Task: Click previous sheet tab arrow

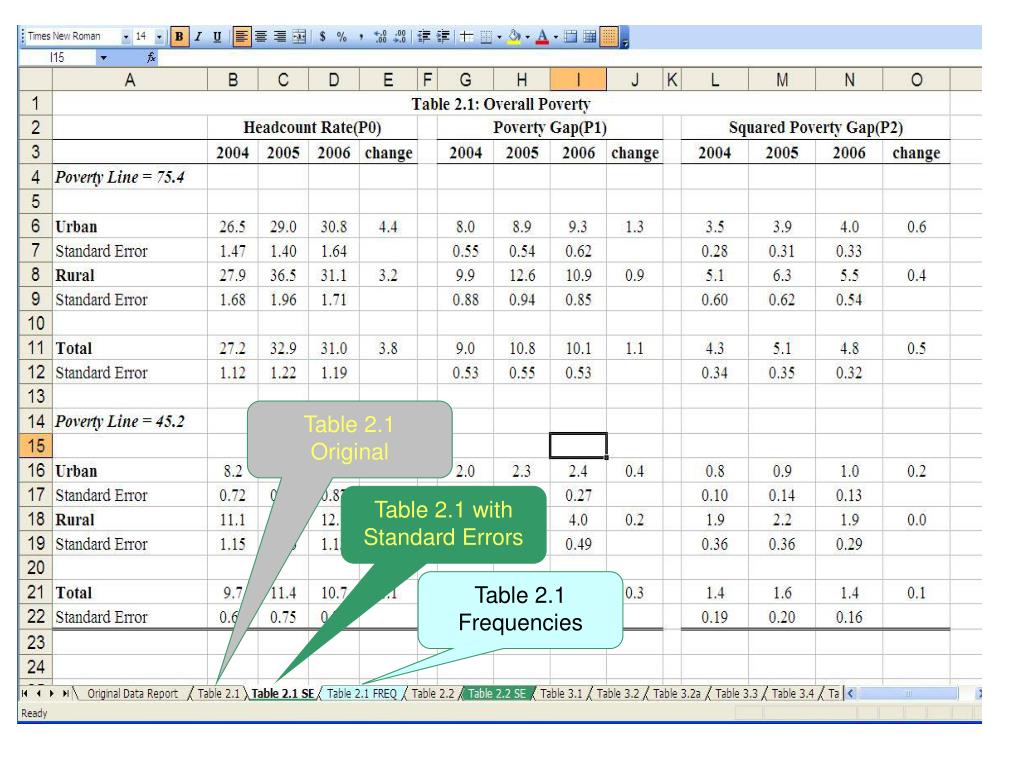Action: (x=39, y=693)
